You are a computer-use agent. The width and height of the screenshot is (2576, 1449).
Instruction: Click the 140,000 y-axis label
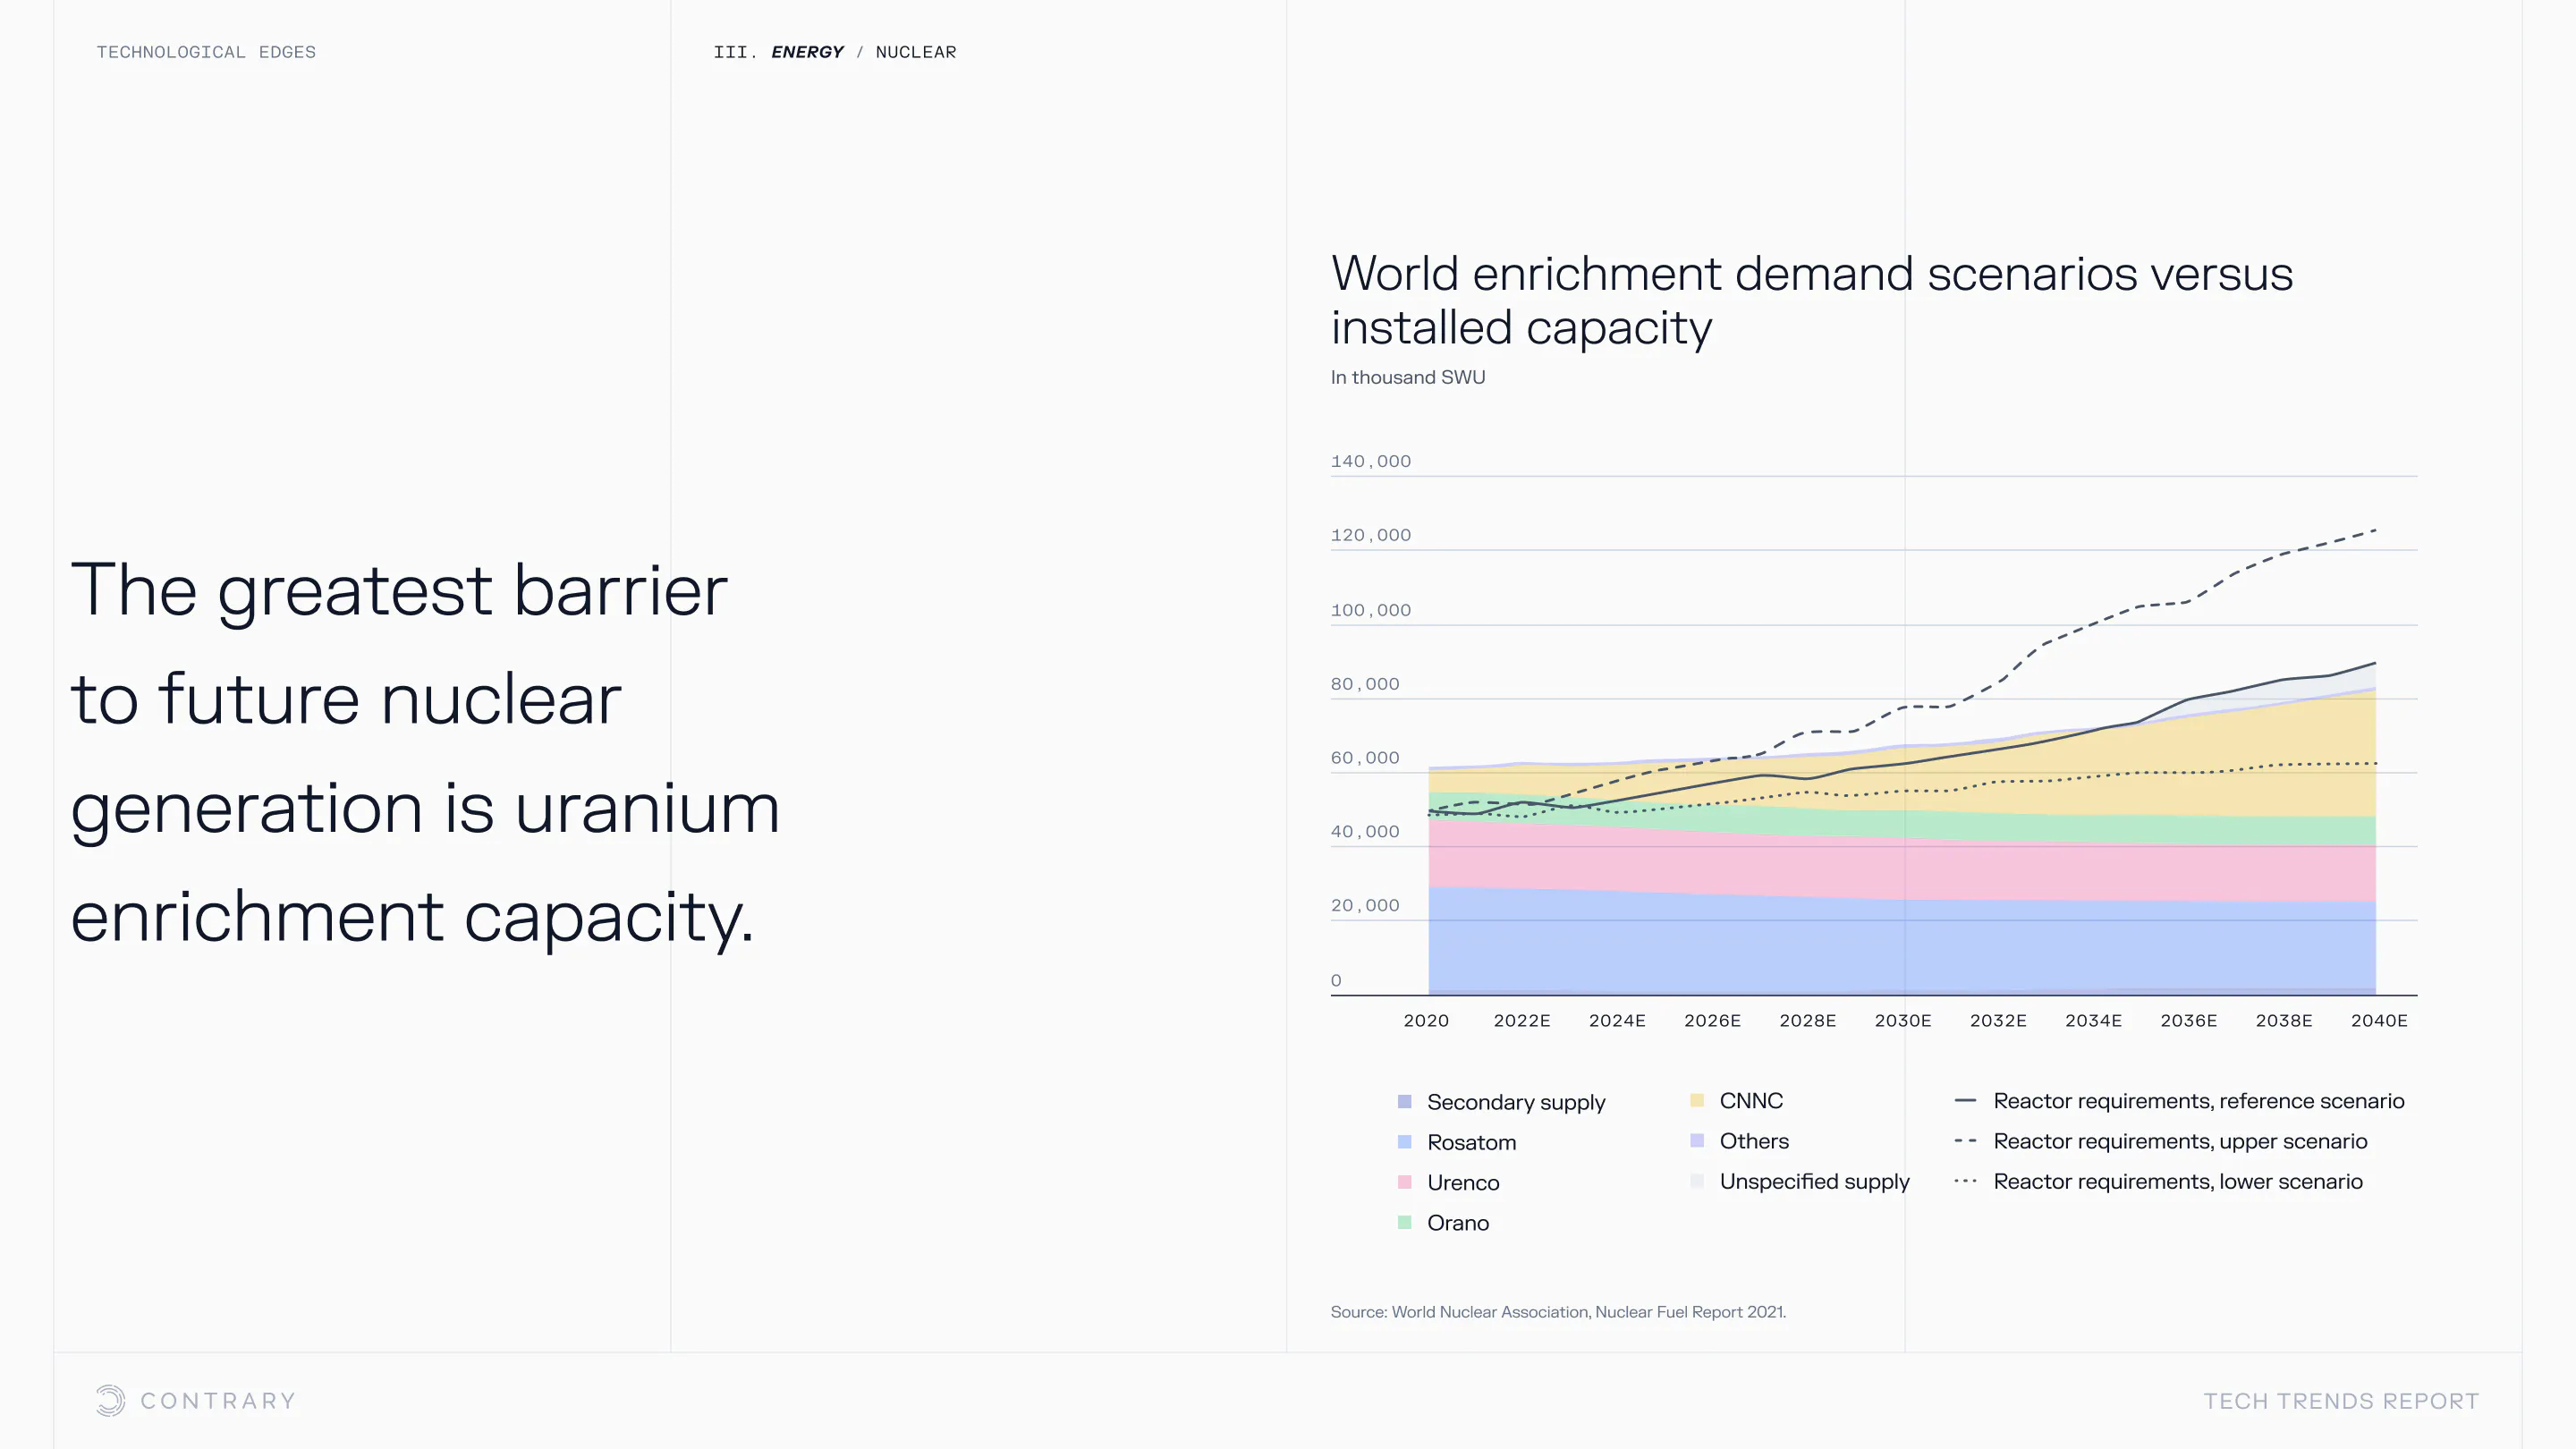point(1370,461)
